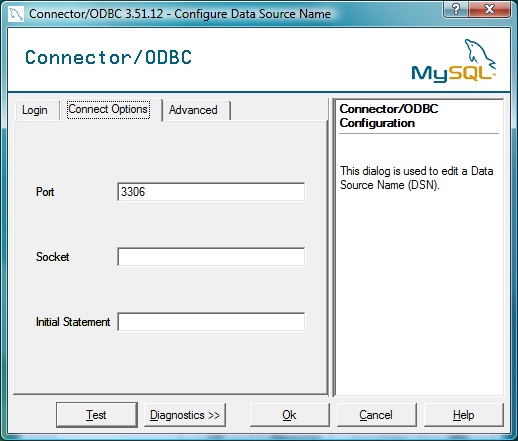Focus the Socket text box
Image resolution: width=518 pixels, height=441 pixels.
(x=211, y=257)
